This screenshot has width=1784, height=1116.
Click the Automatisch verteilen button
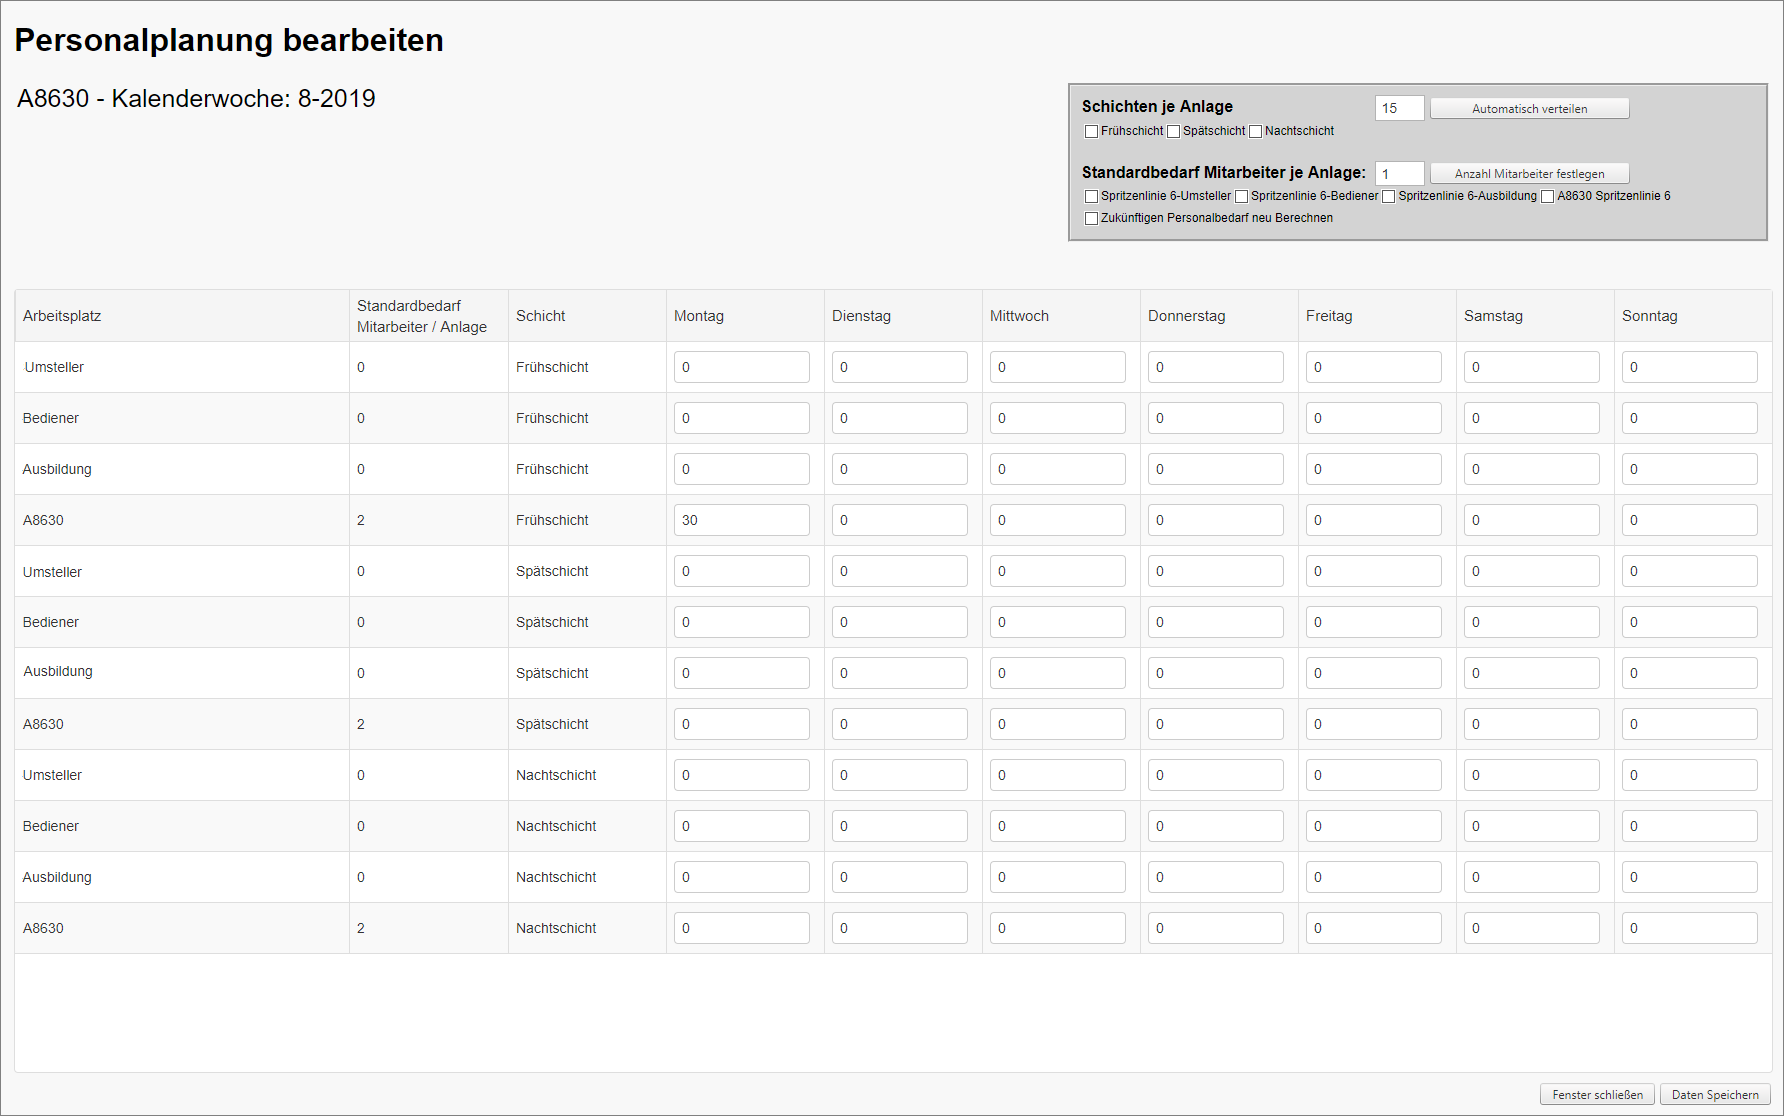[x=1529, y=108]
